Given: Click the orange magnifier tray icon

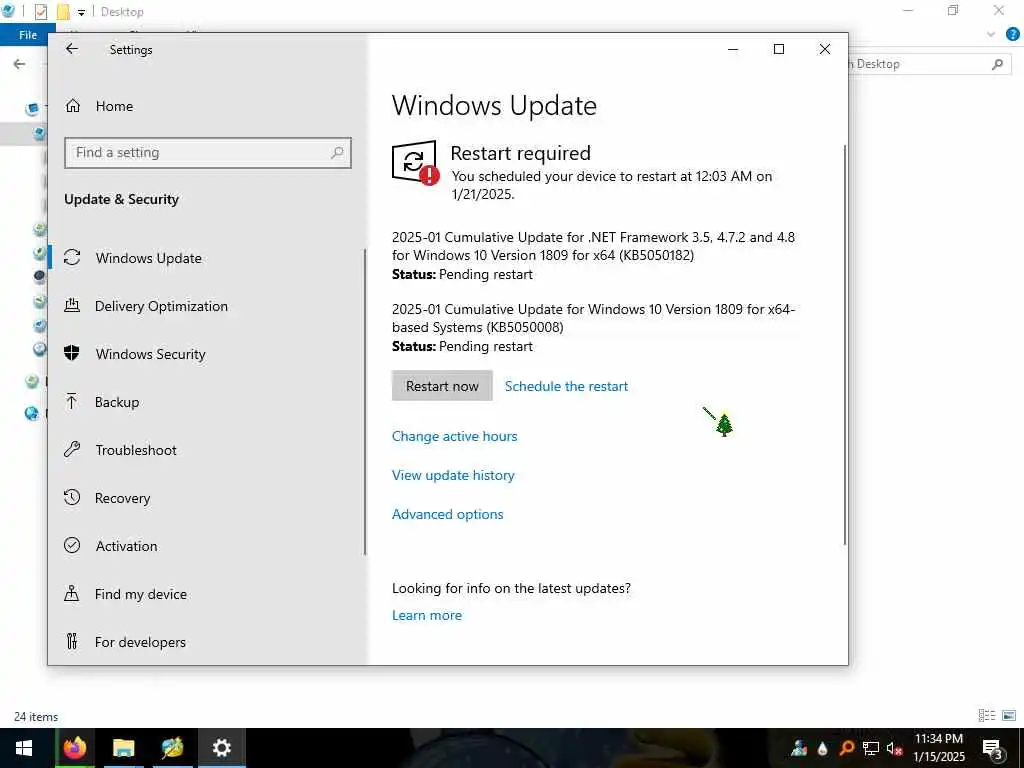Looking at the screenshot, I should pos(846,748).
